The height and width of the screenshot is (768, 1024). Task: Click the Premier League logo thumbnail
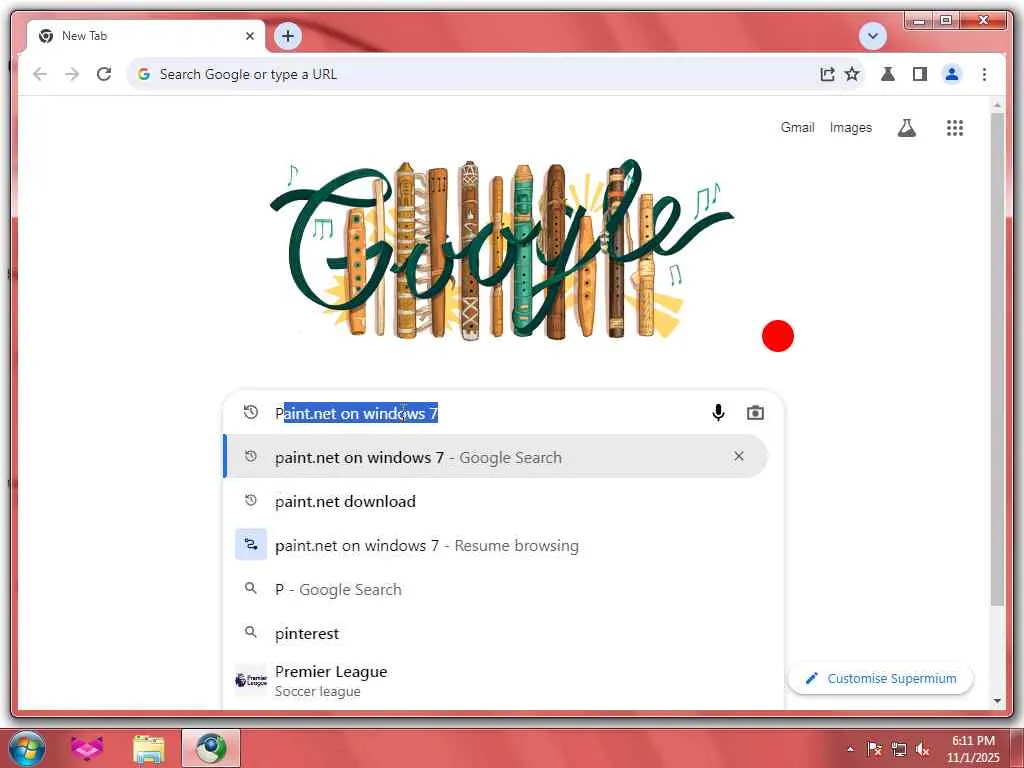click(251, 680)
